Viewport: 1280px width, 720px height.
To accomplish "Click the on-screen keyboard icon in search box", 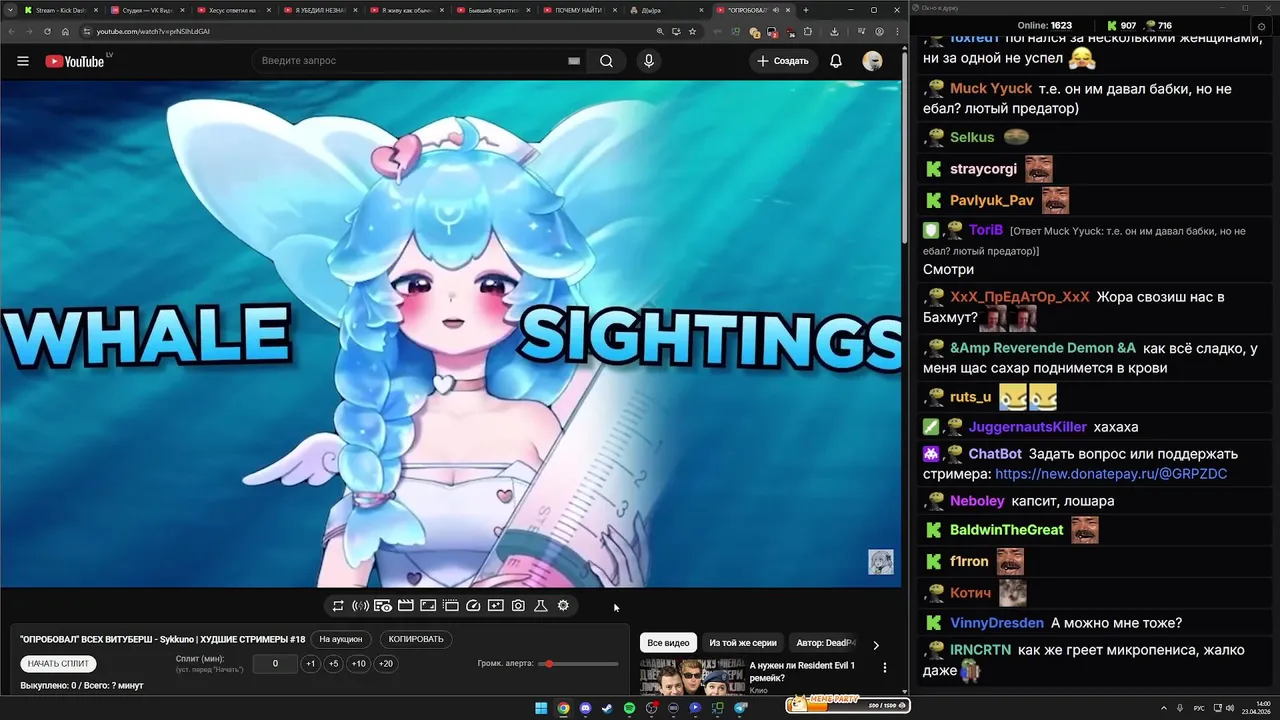I will click(x=574, y=61).
